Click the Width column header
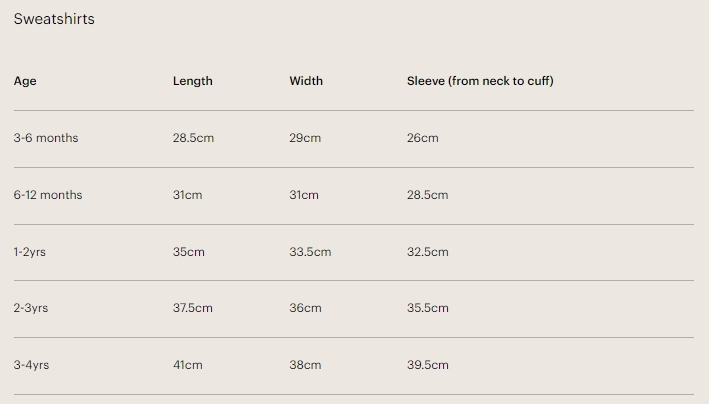The width and height of the screenshot is (709, 404). click(306, 81)
